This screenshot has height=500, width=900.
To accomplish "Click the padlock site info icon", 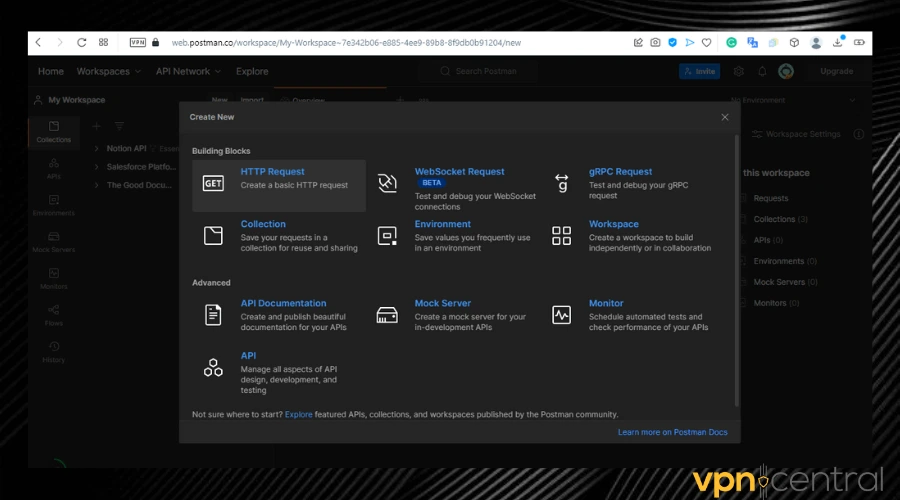I will coord(156,42).
